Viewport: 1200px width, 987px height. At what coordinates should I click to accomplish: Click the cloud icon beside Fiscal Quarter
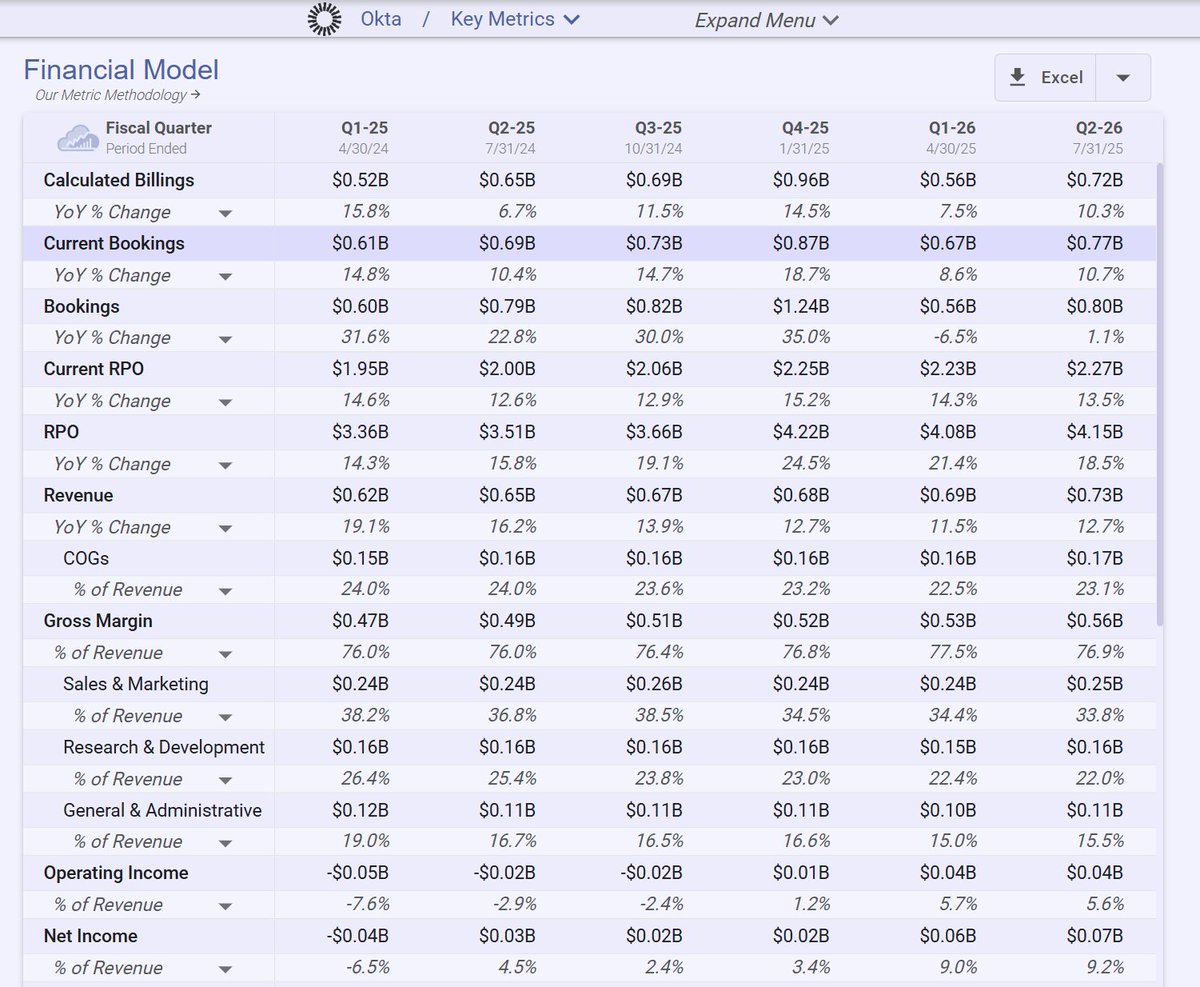76,136
